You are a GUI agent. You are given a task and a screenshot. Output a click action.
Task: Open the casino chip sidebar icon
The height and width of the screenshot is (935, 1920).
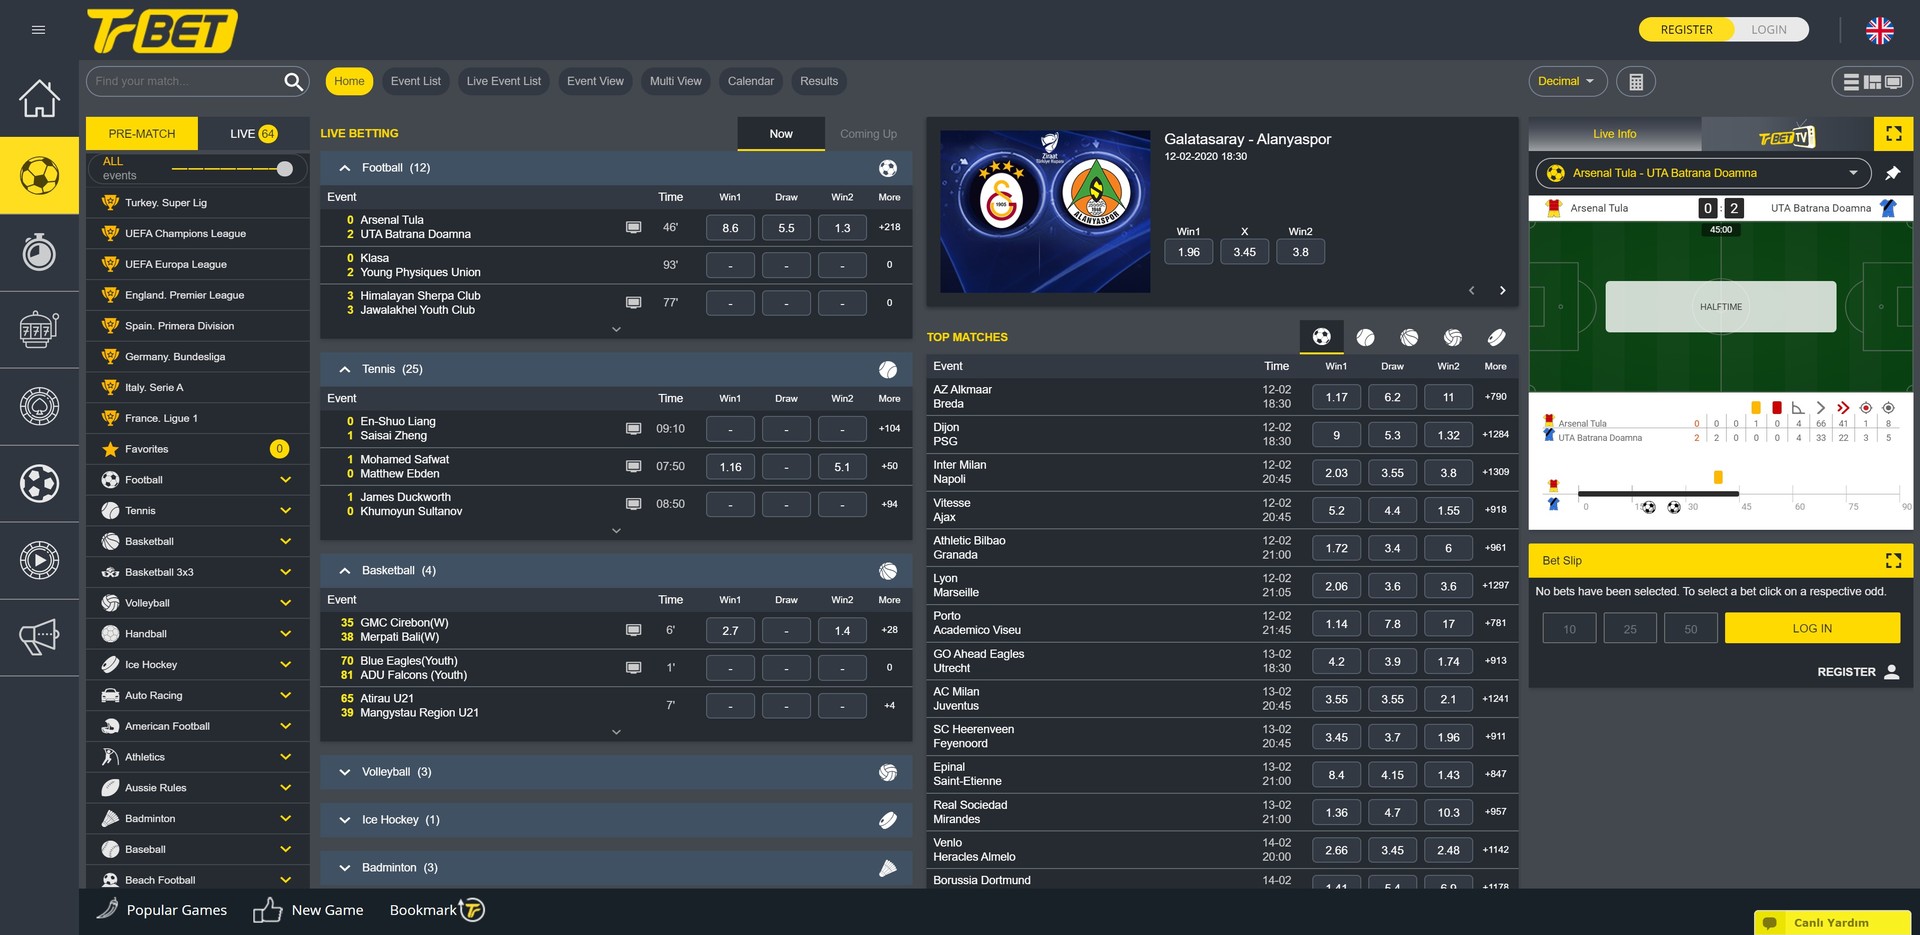[39, 406]
